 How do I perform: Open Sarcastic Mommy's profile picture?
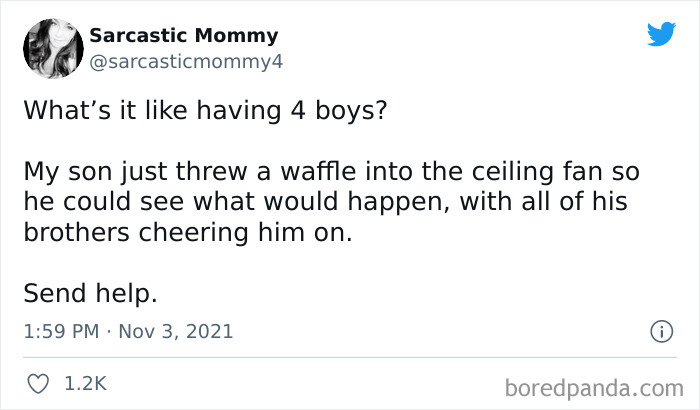coord(48,48)
